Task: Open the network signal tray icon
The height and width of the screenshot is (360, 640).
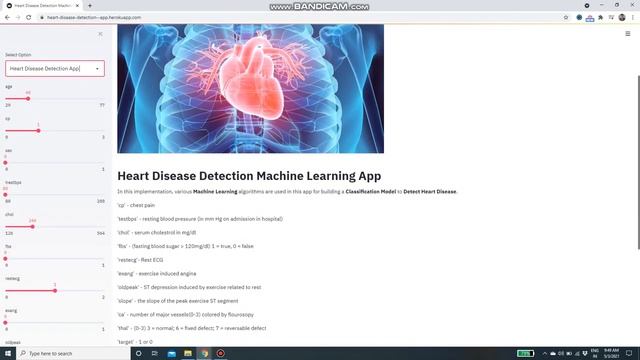Action: 577,353
